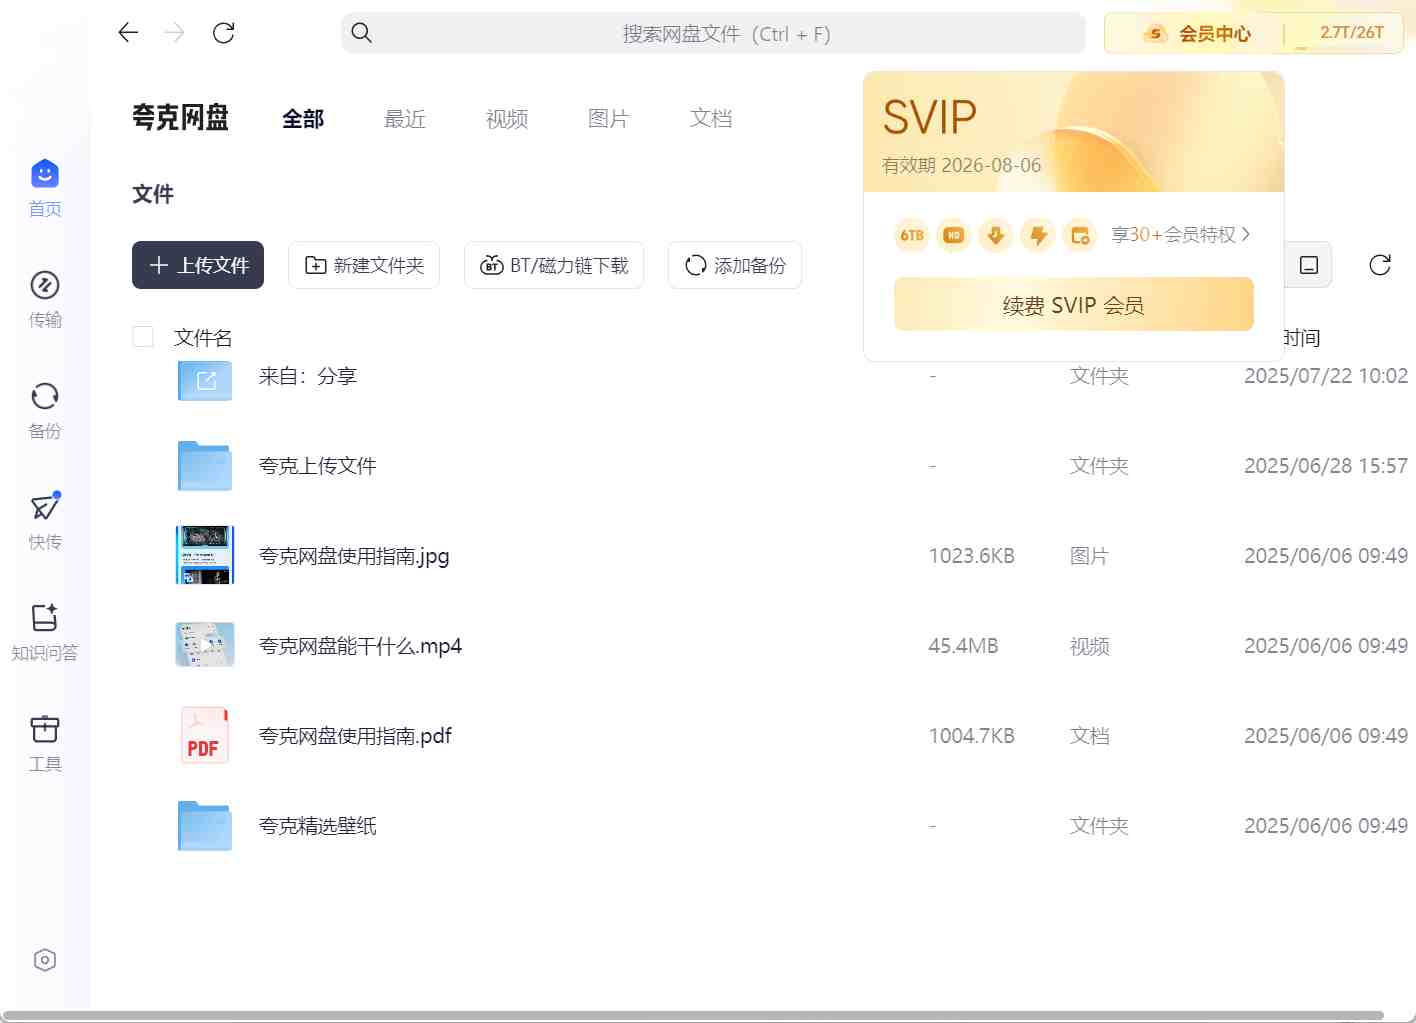Click size value 1004.7KB

point(971,736)
